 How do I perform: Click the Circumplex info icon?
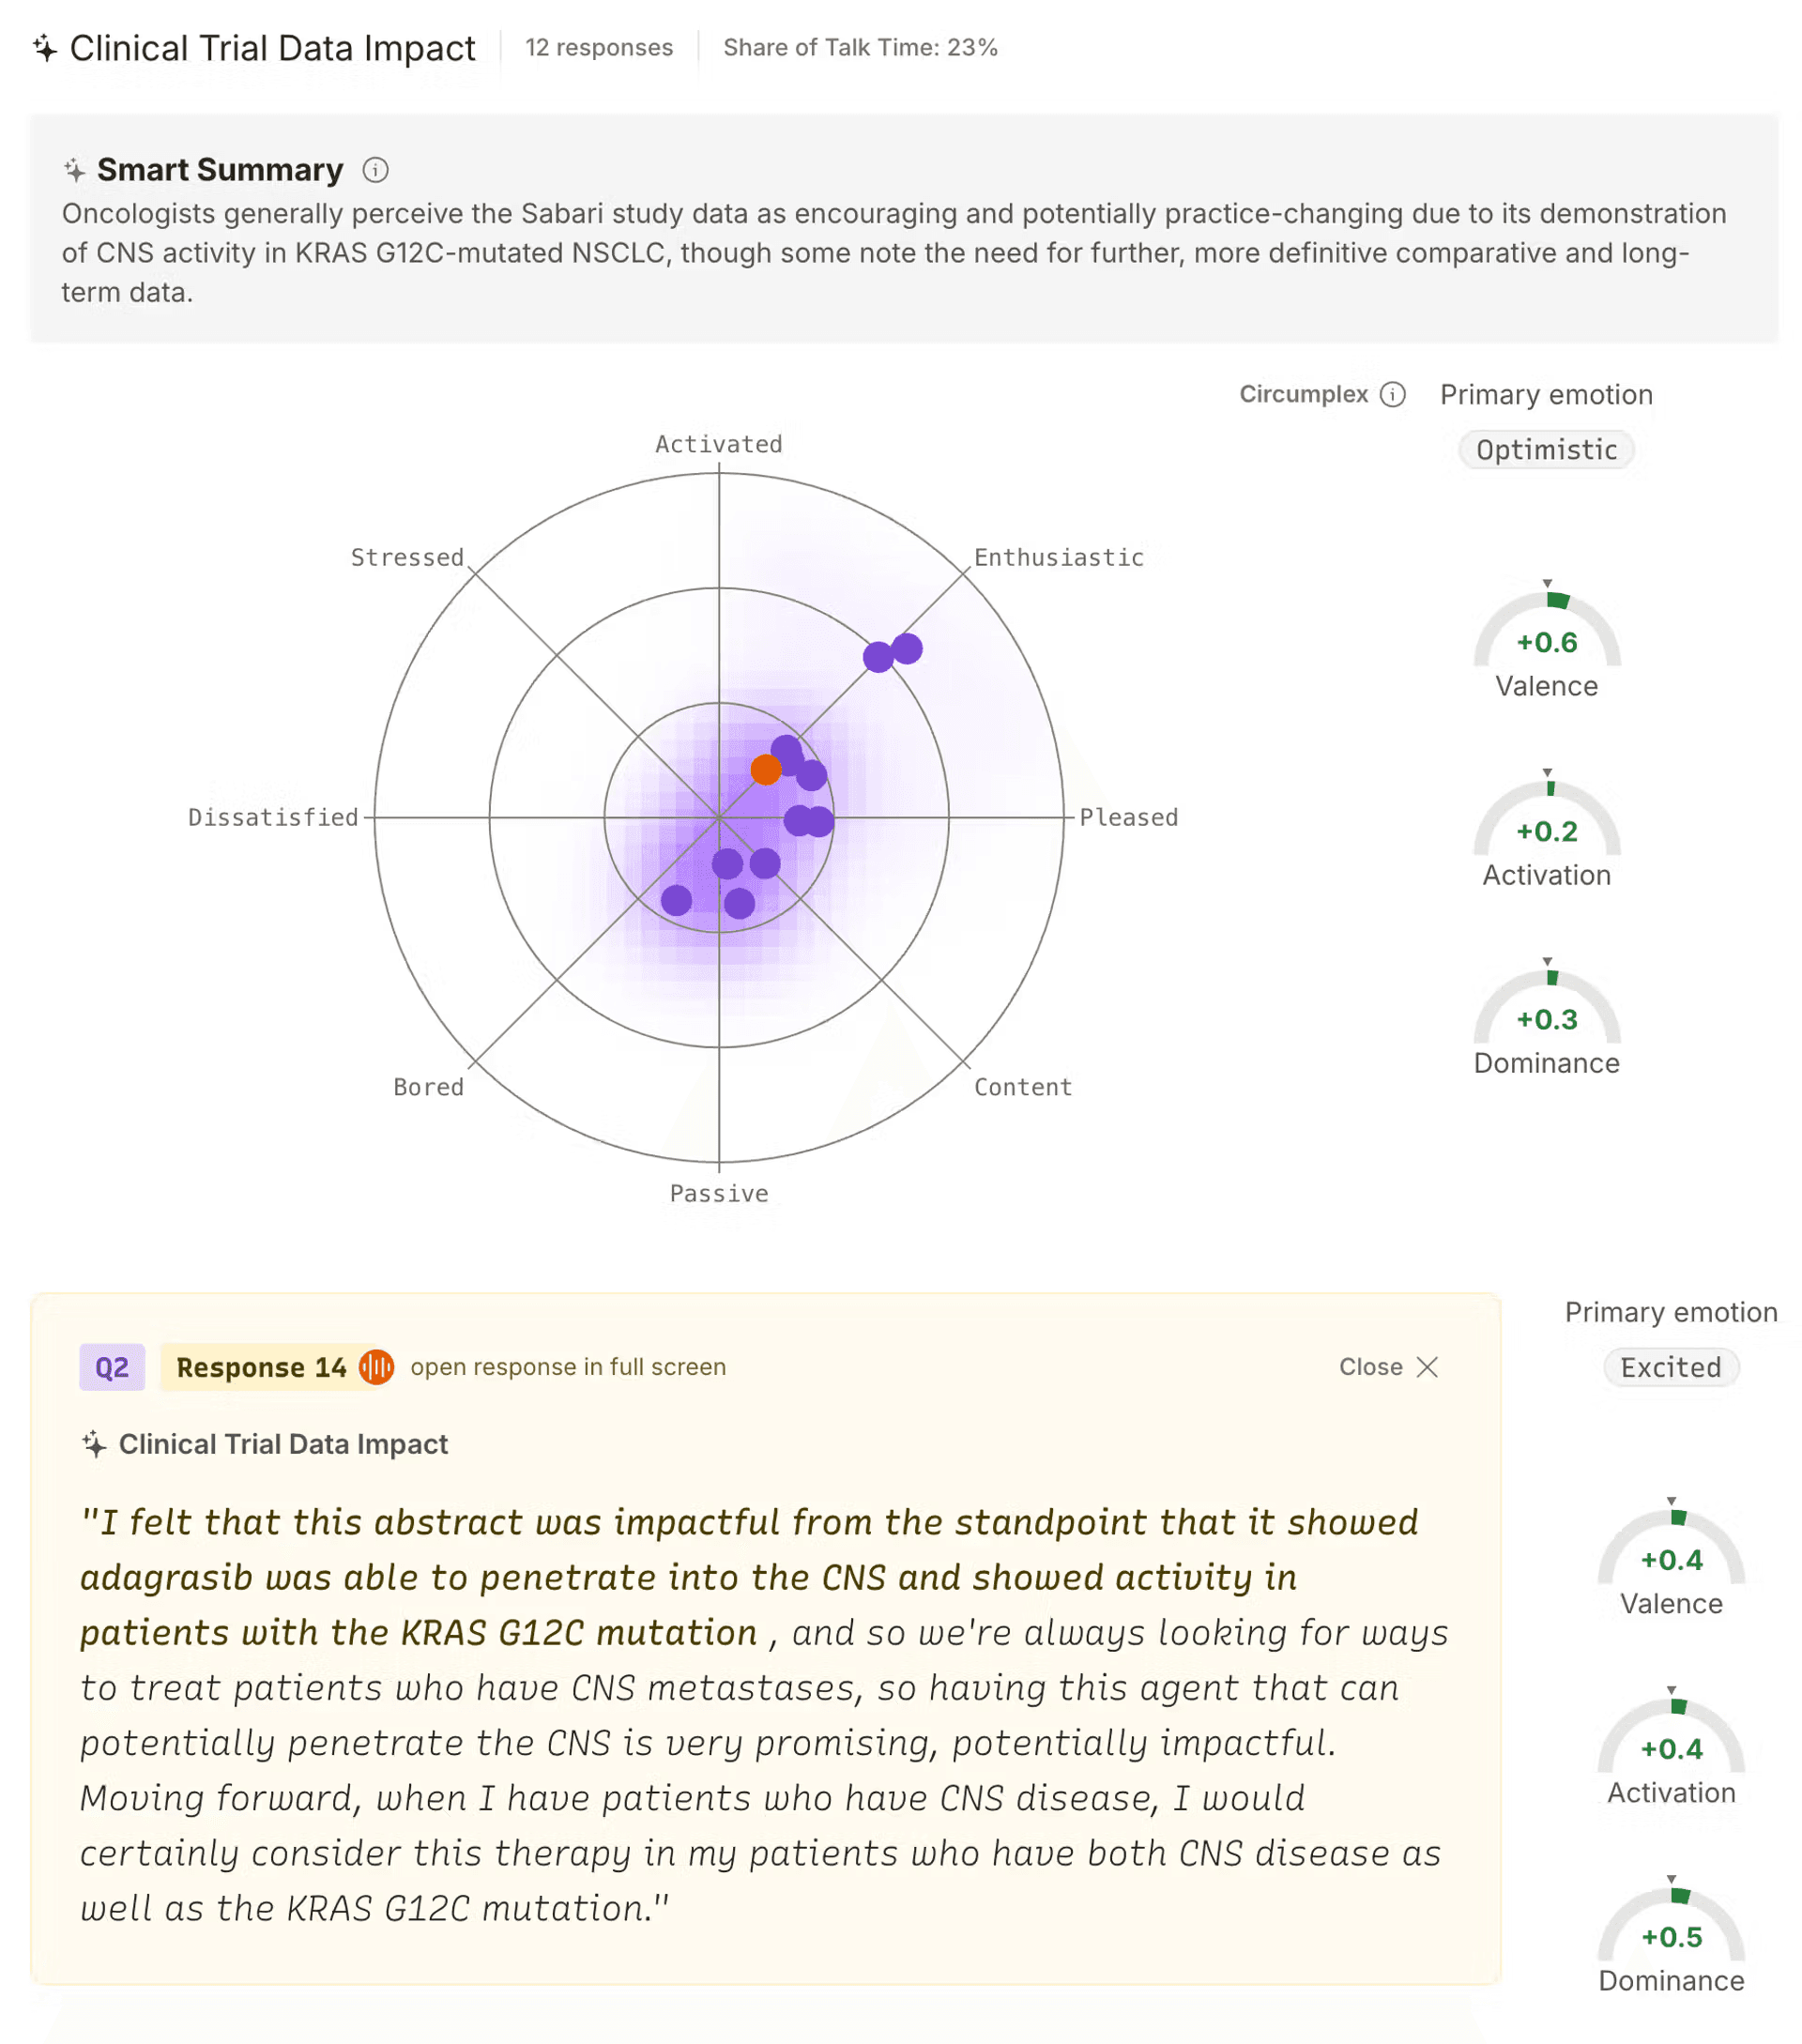click(x=1393, y=394)
